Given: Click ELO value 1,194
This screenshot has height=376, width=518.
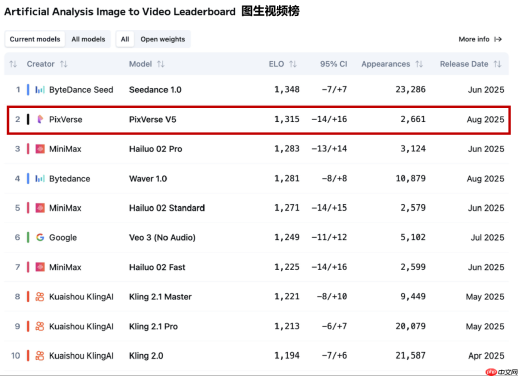Looking at the screenshot, I should coord(287,356).
